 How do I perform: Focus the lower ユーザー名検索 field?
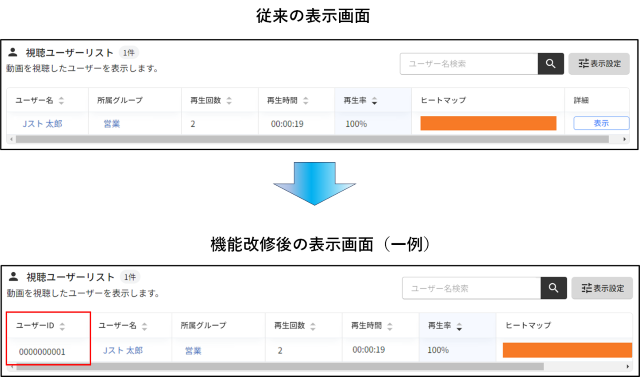[472, 288]
